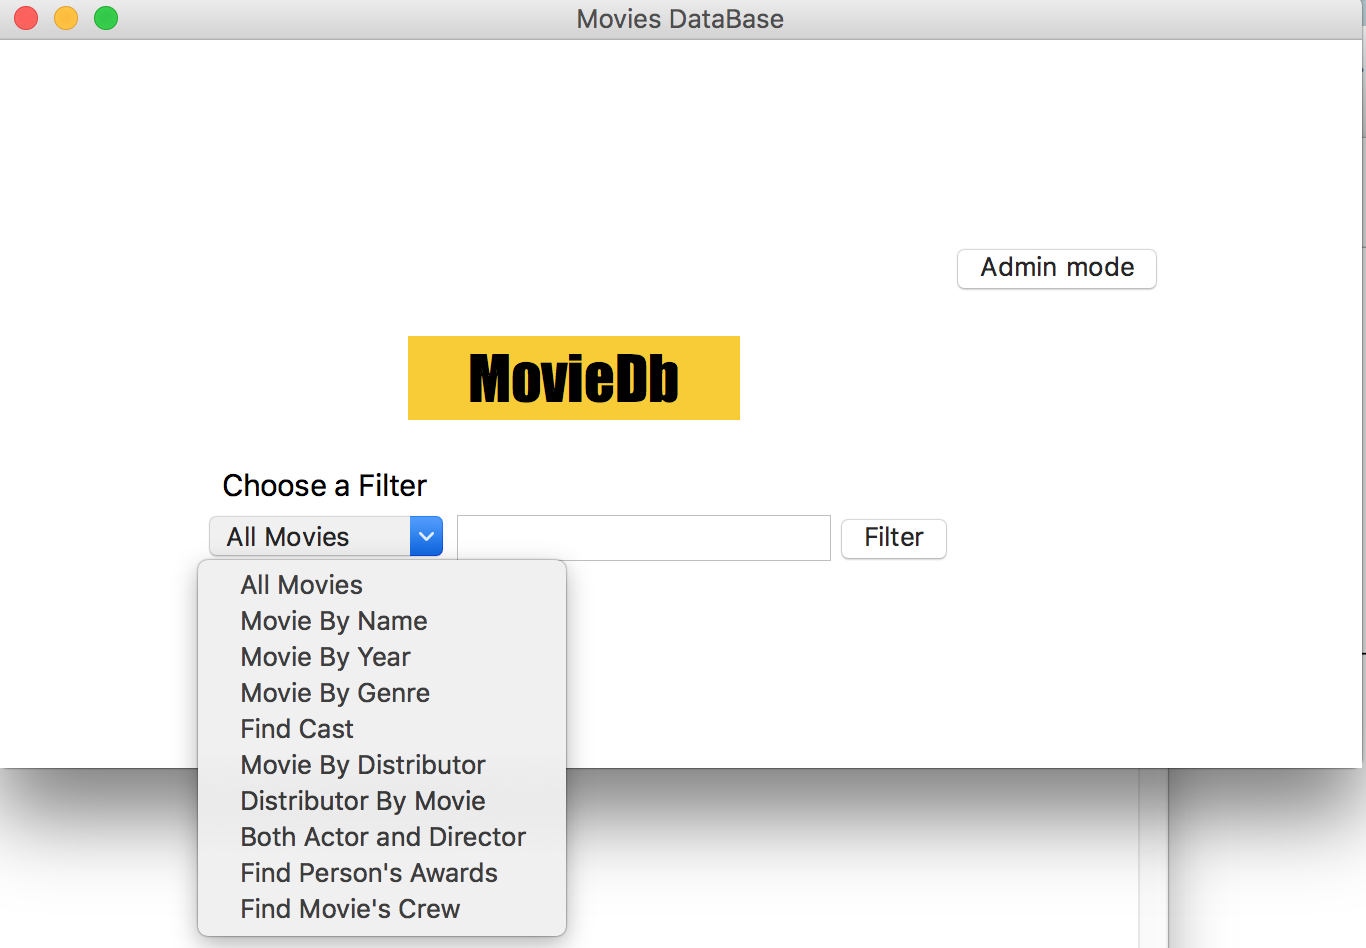
Task: Click inside the empty search text field
Action: [x=643, y=538]
